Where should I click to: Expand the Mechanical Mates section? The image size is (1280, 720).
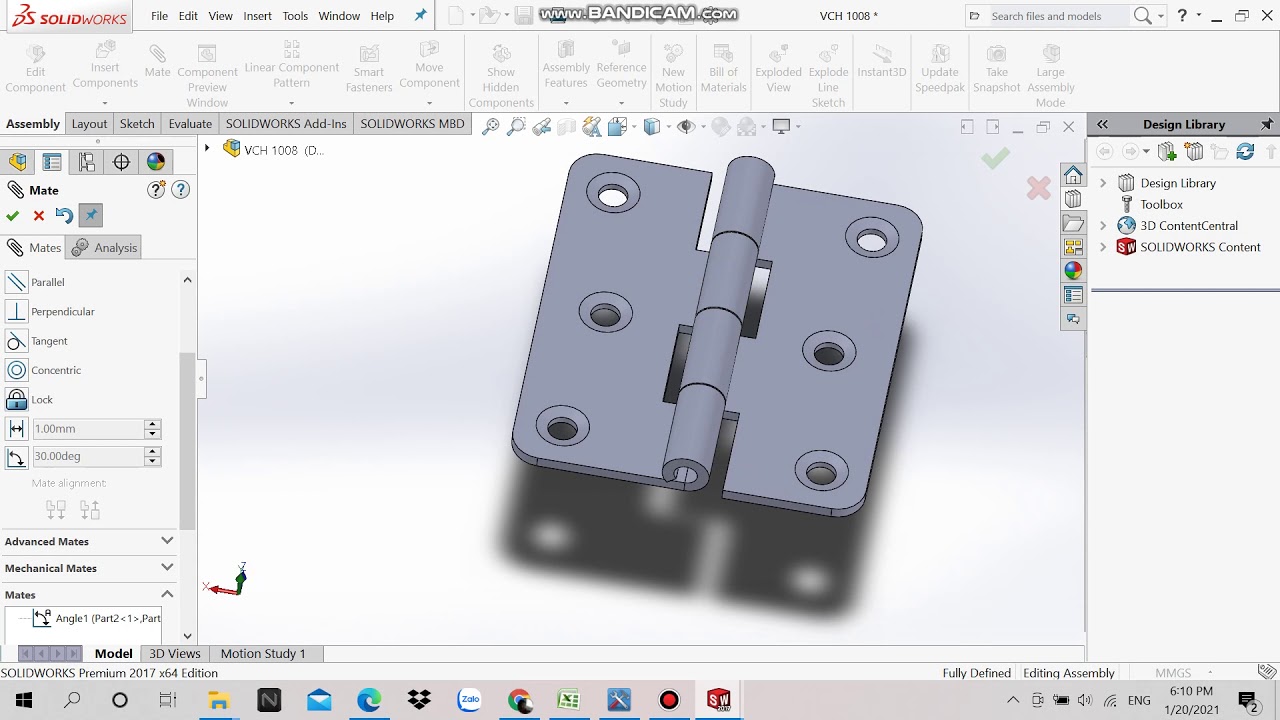click(x=167, y=568)
